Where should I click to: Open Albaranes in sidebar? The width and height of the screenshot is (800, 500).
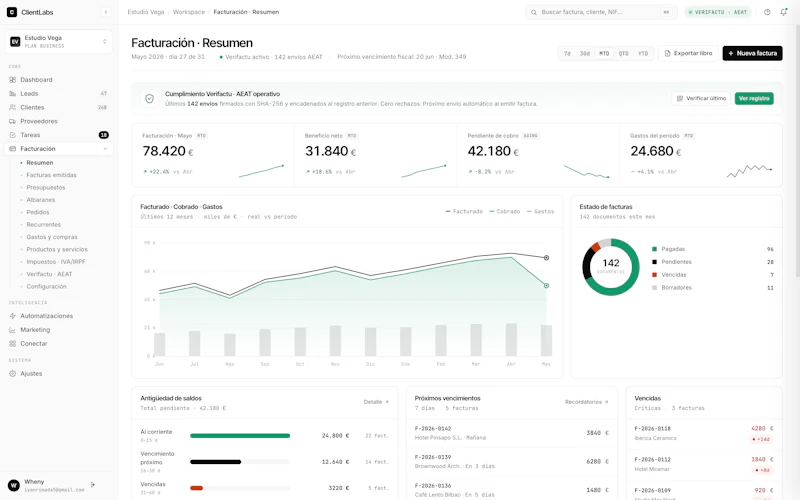tap(41, 200)
